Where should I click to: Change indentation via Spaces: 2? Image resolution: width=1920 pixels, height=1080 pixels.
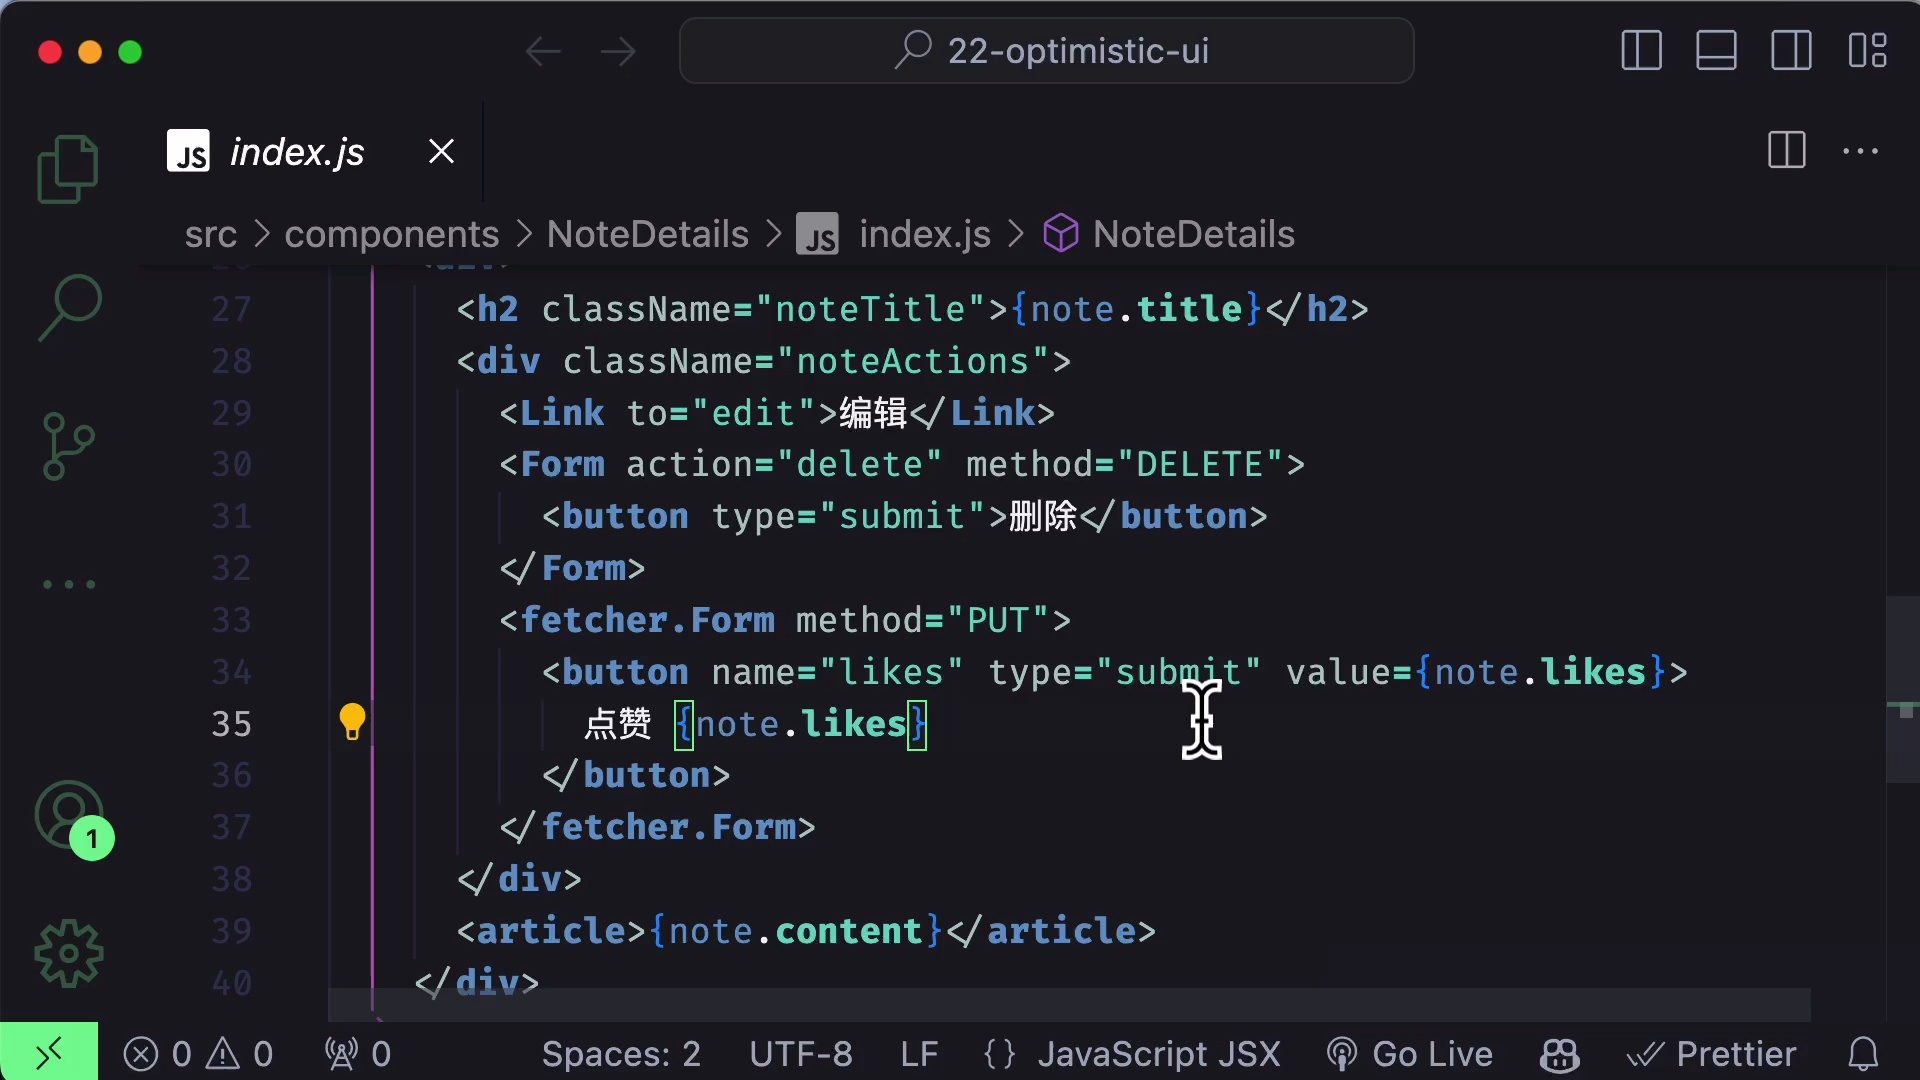[620, 1053]
